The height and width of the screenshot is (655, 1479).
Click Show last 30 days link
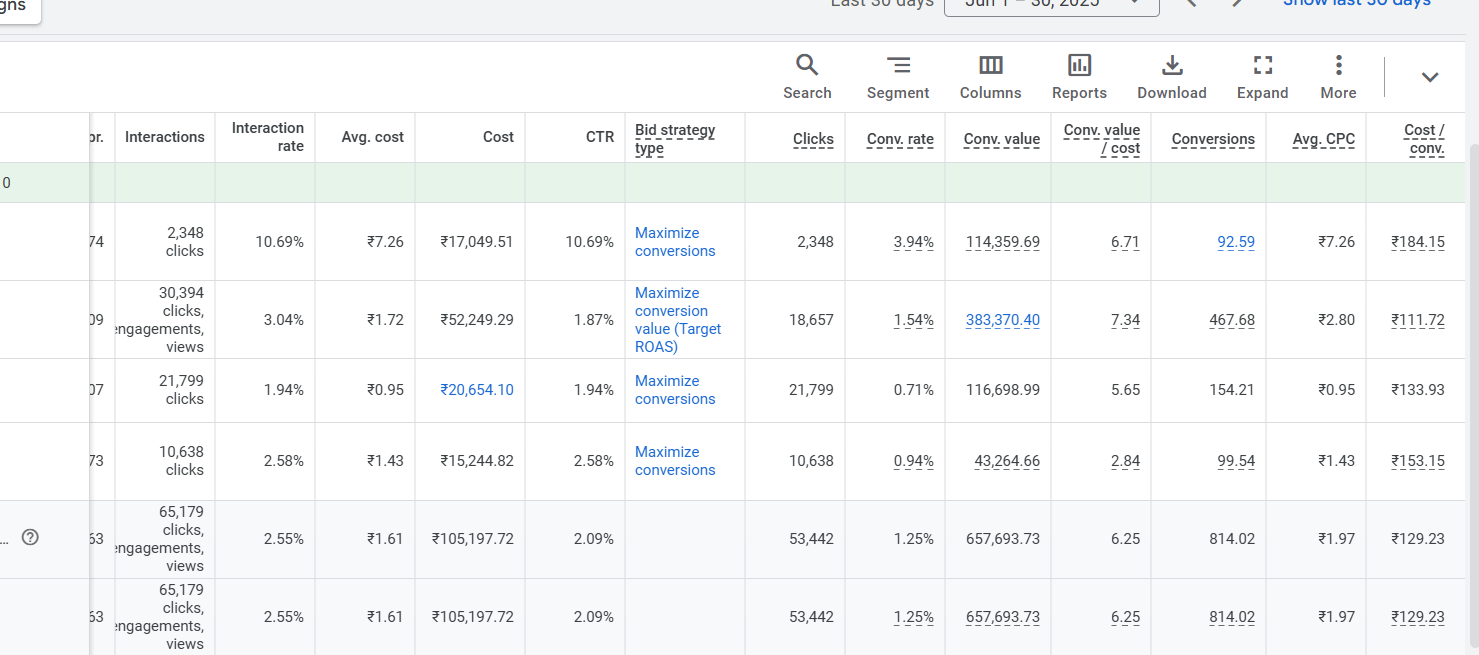pyautogui.click(x=1356, y=3)
